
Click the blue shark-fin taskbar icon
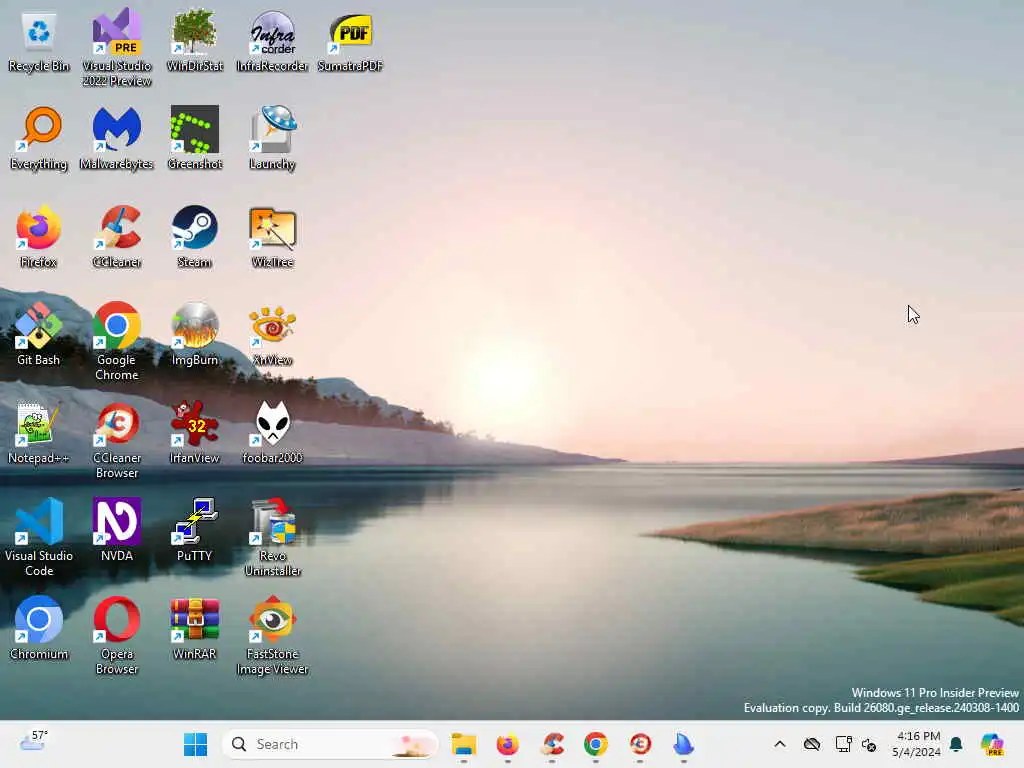684,744
